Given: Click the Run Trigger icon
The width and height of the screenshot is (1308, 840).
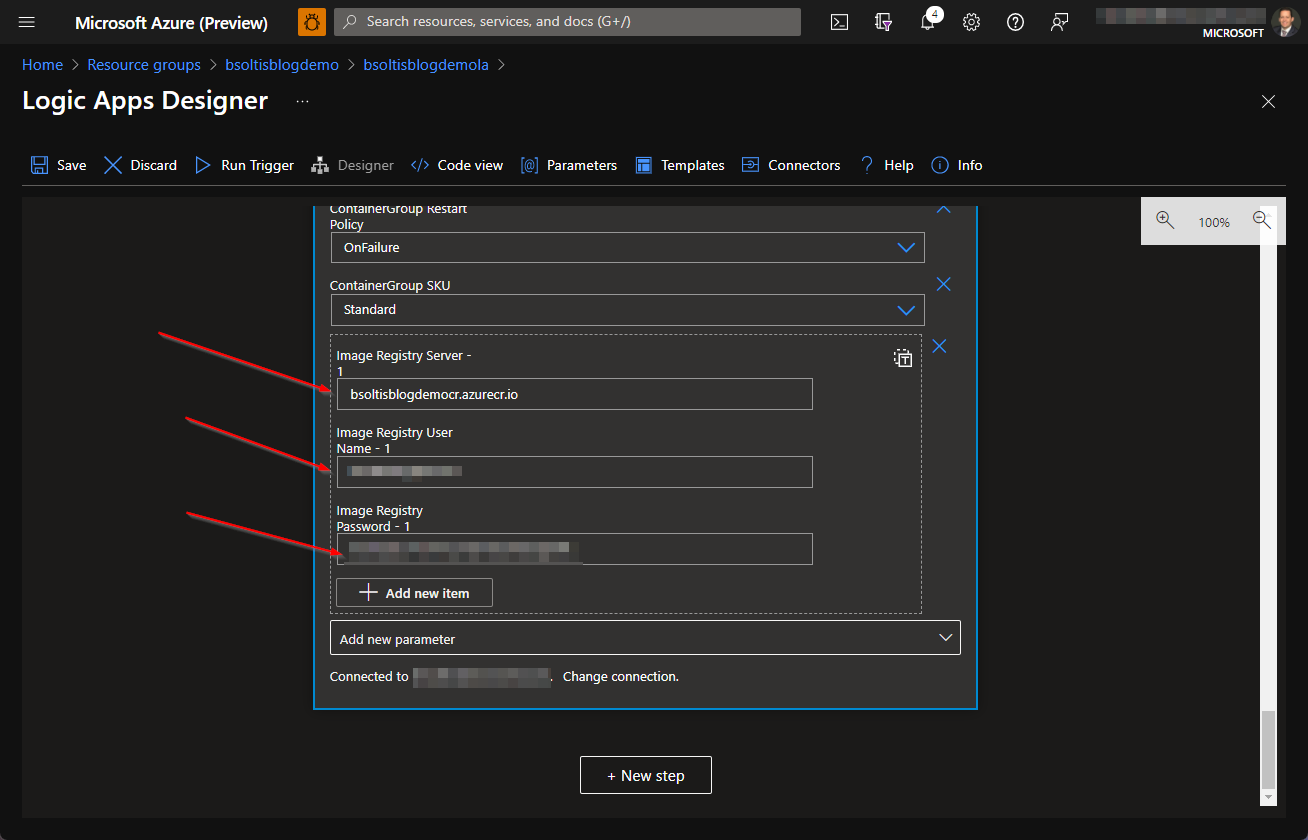Looking at the screenshot, I should (x=202, y=165).
